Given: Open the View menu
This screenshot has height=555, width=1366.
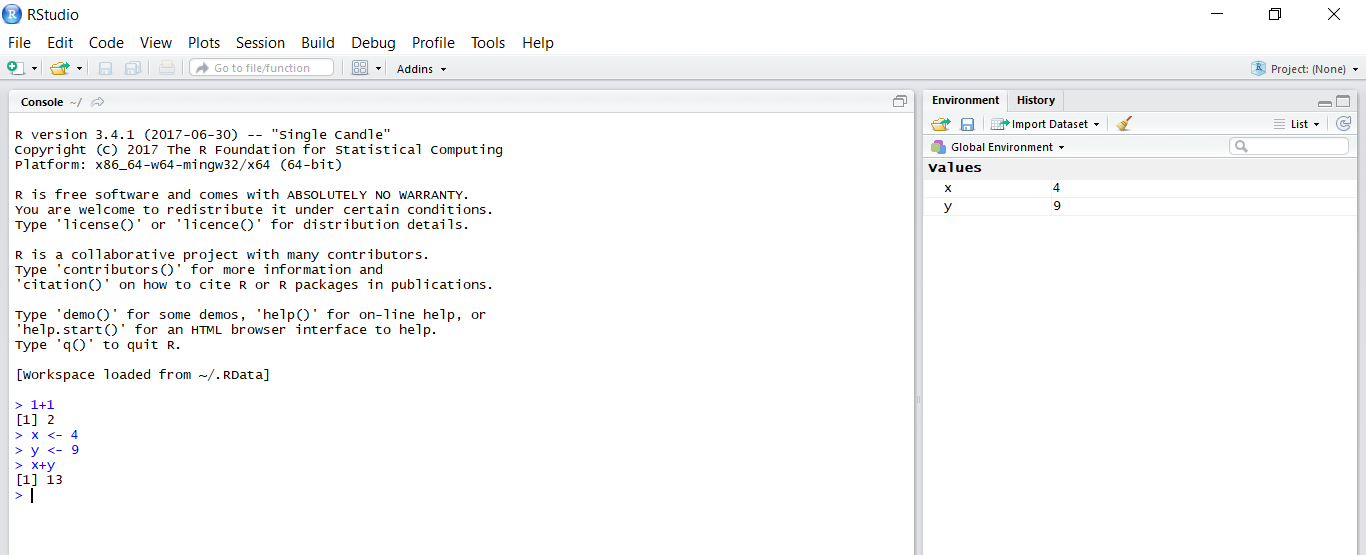Looking at the screenshot, I should 156,43.
